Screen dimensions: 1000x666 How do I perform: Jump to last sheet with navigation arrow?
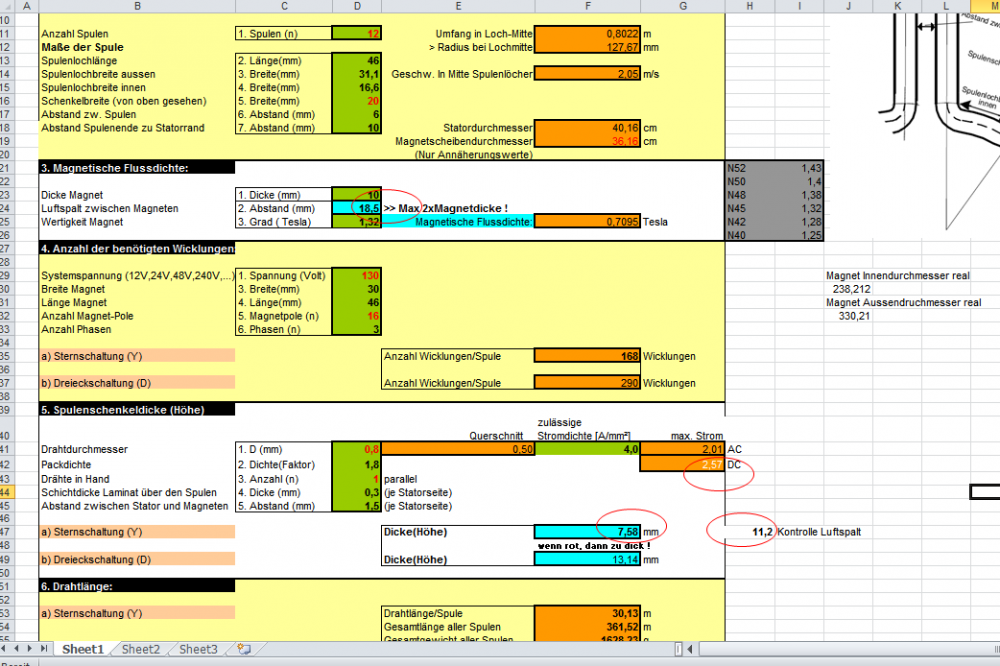tap(45, 649)
